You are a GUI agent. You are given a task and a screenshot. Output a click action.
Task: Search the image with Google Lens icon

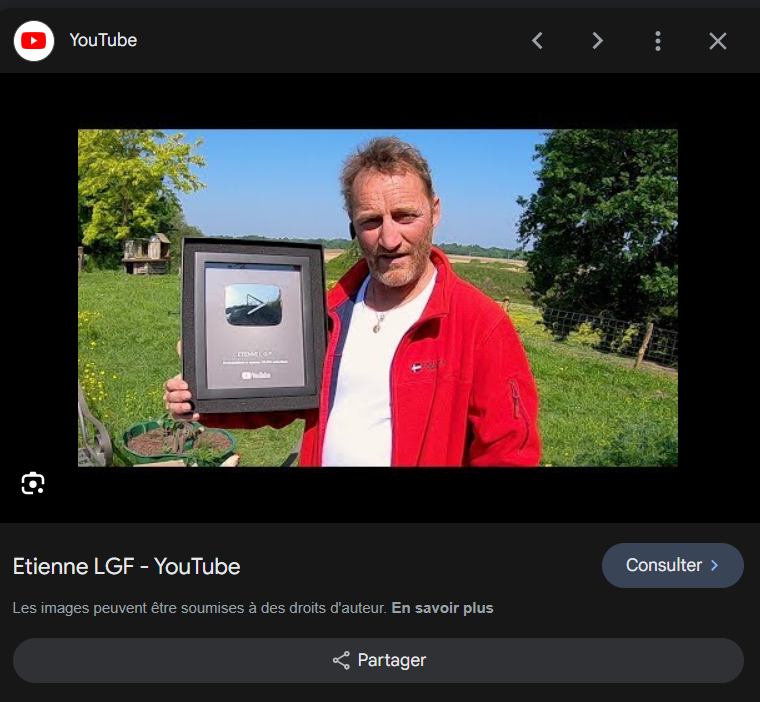(33, 484)
